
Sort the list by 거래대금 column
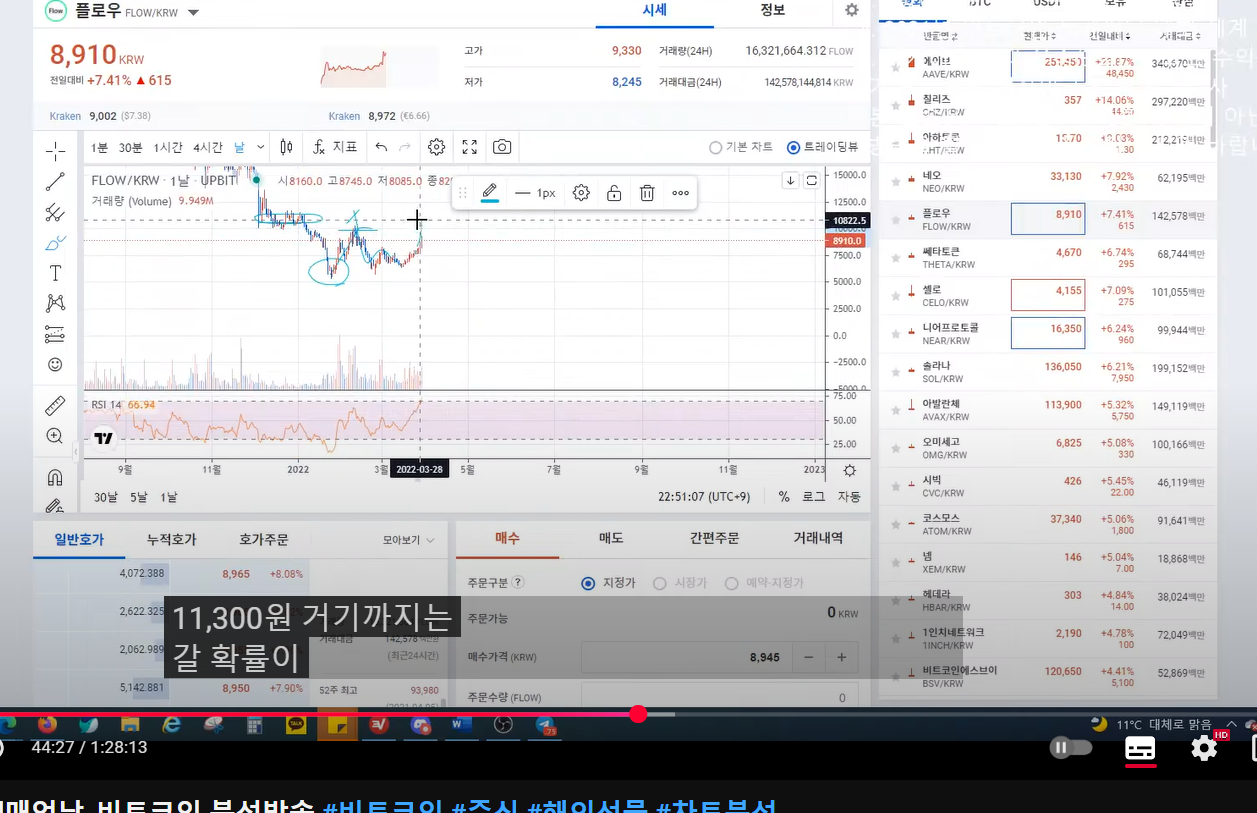1181,37
